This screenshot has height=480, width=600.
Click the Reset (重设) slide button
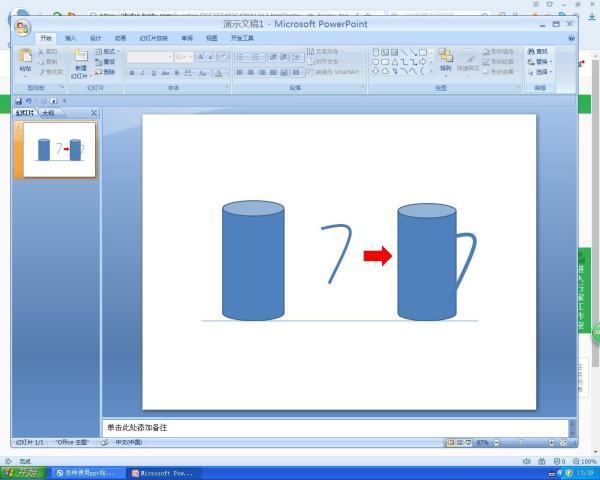pyautogui.click(x=108, y=62)
